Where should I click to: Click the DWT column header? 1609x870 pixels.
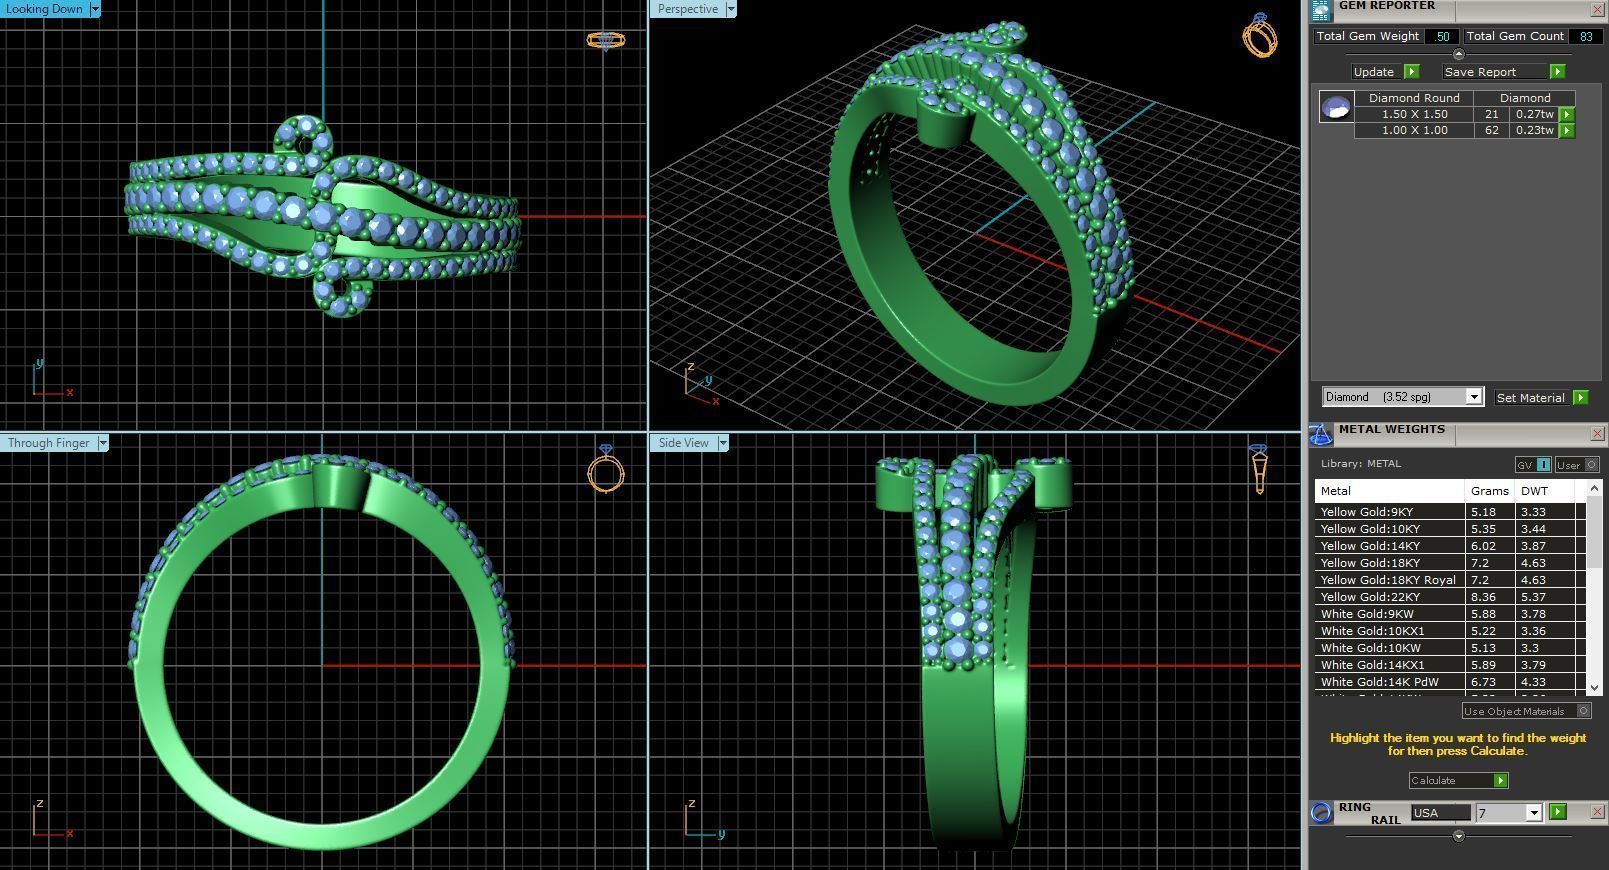point(1545,491)
